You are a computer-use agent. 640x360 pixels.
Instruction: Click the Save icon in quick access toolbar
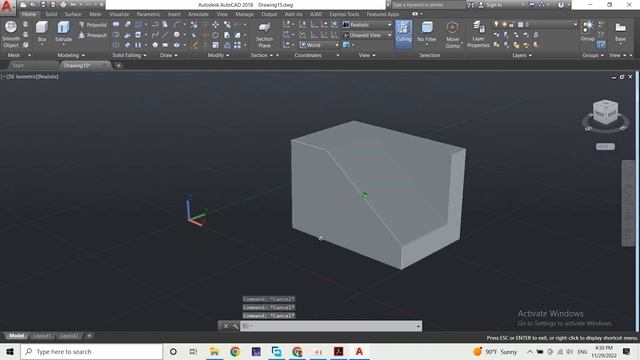43,5
